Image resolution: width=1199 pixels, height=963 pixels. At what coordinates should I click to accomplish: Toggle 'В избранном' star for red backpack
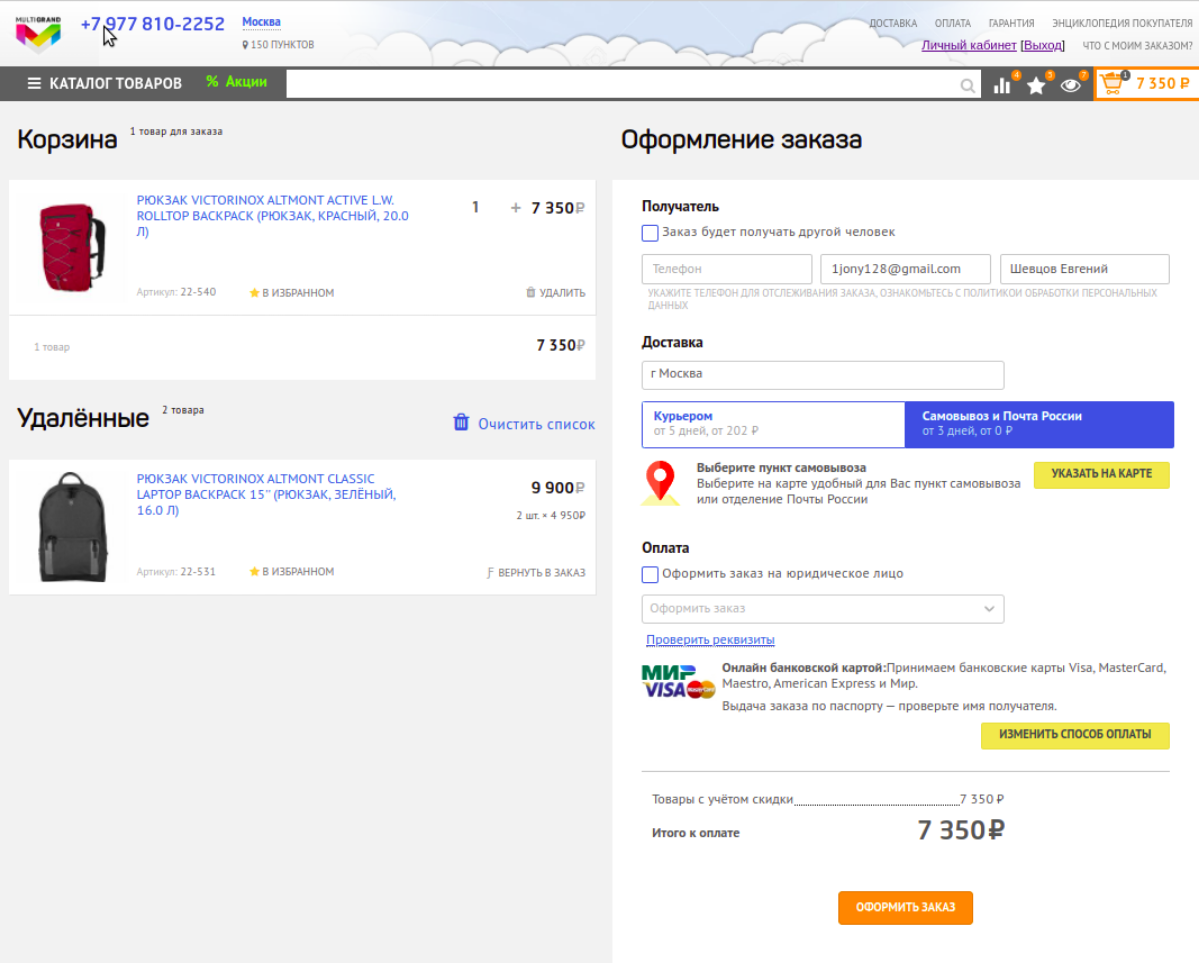(x=255, y=293)
